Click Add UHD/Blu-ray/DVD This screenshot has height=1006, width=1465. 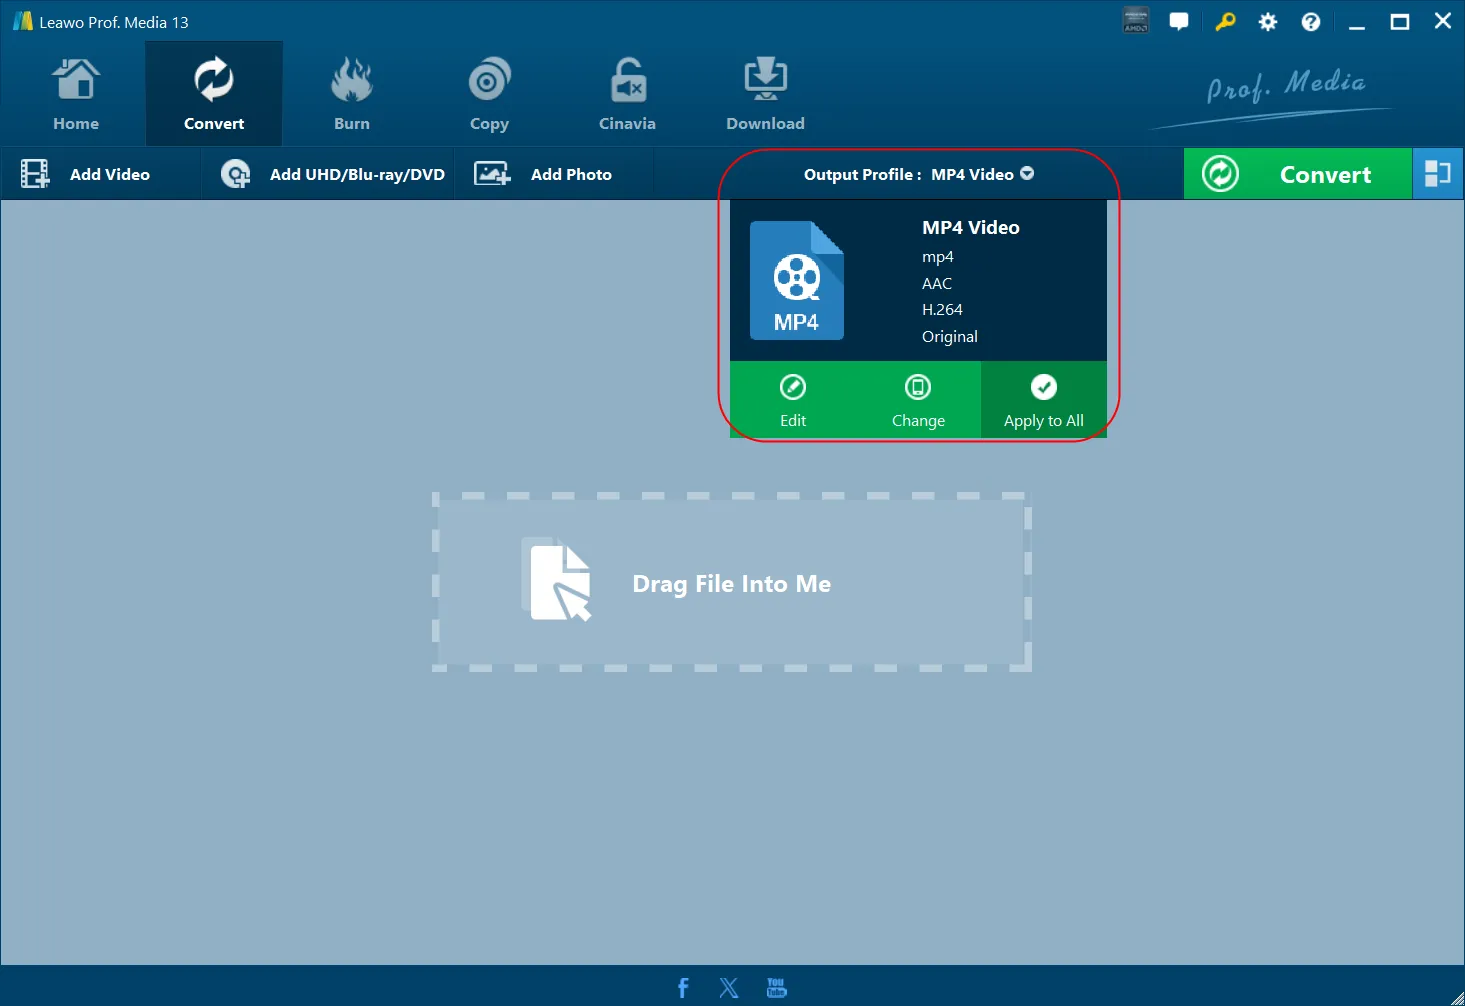(333, 174)
